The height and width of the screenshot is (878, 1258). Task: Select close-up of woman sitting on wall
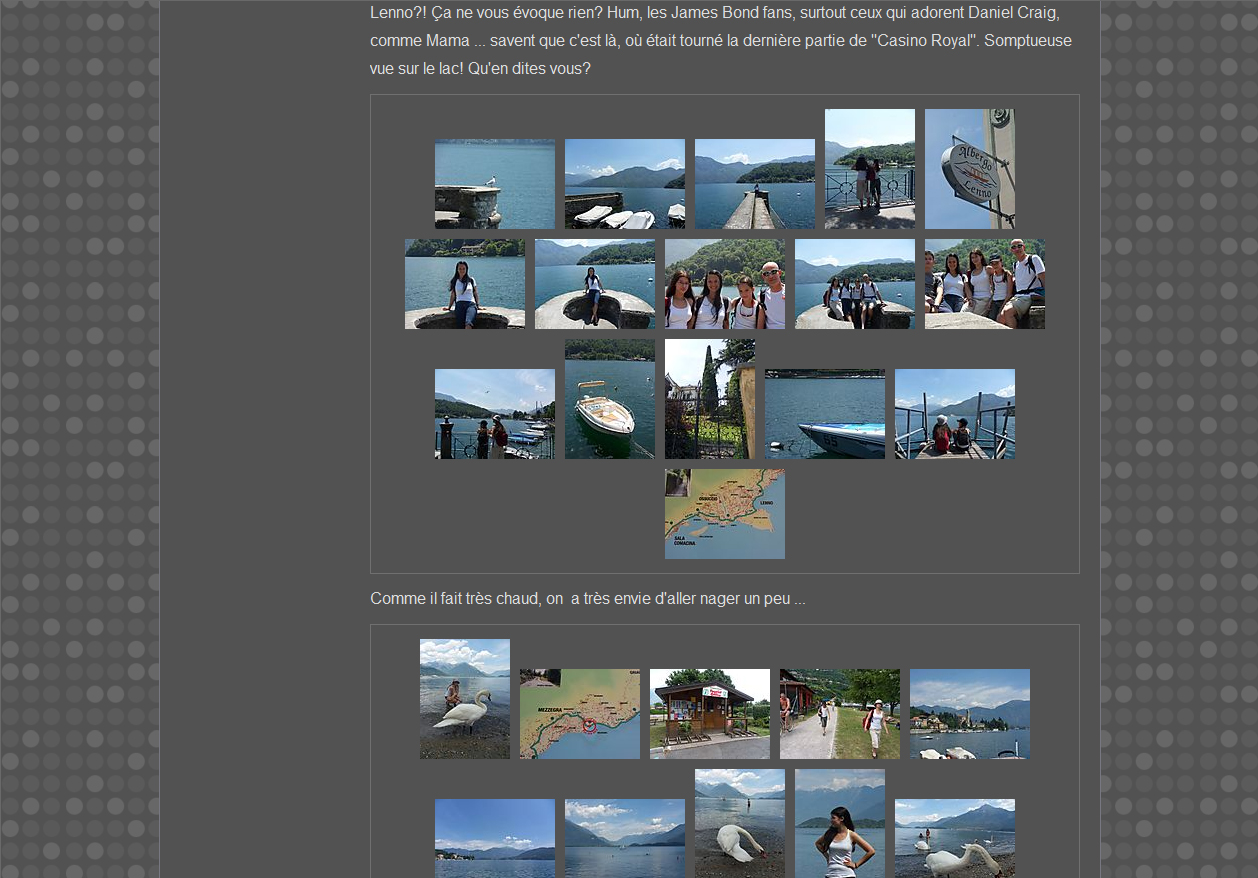(464, 284)
